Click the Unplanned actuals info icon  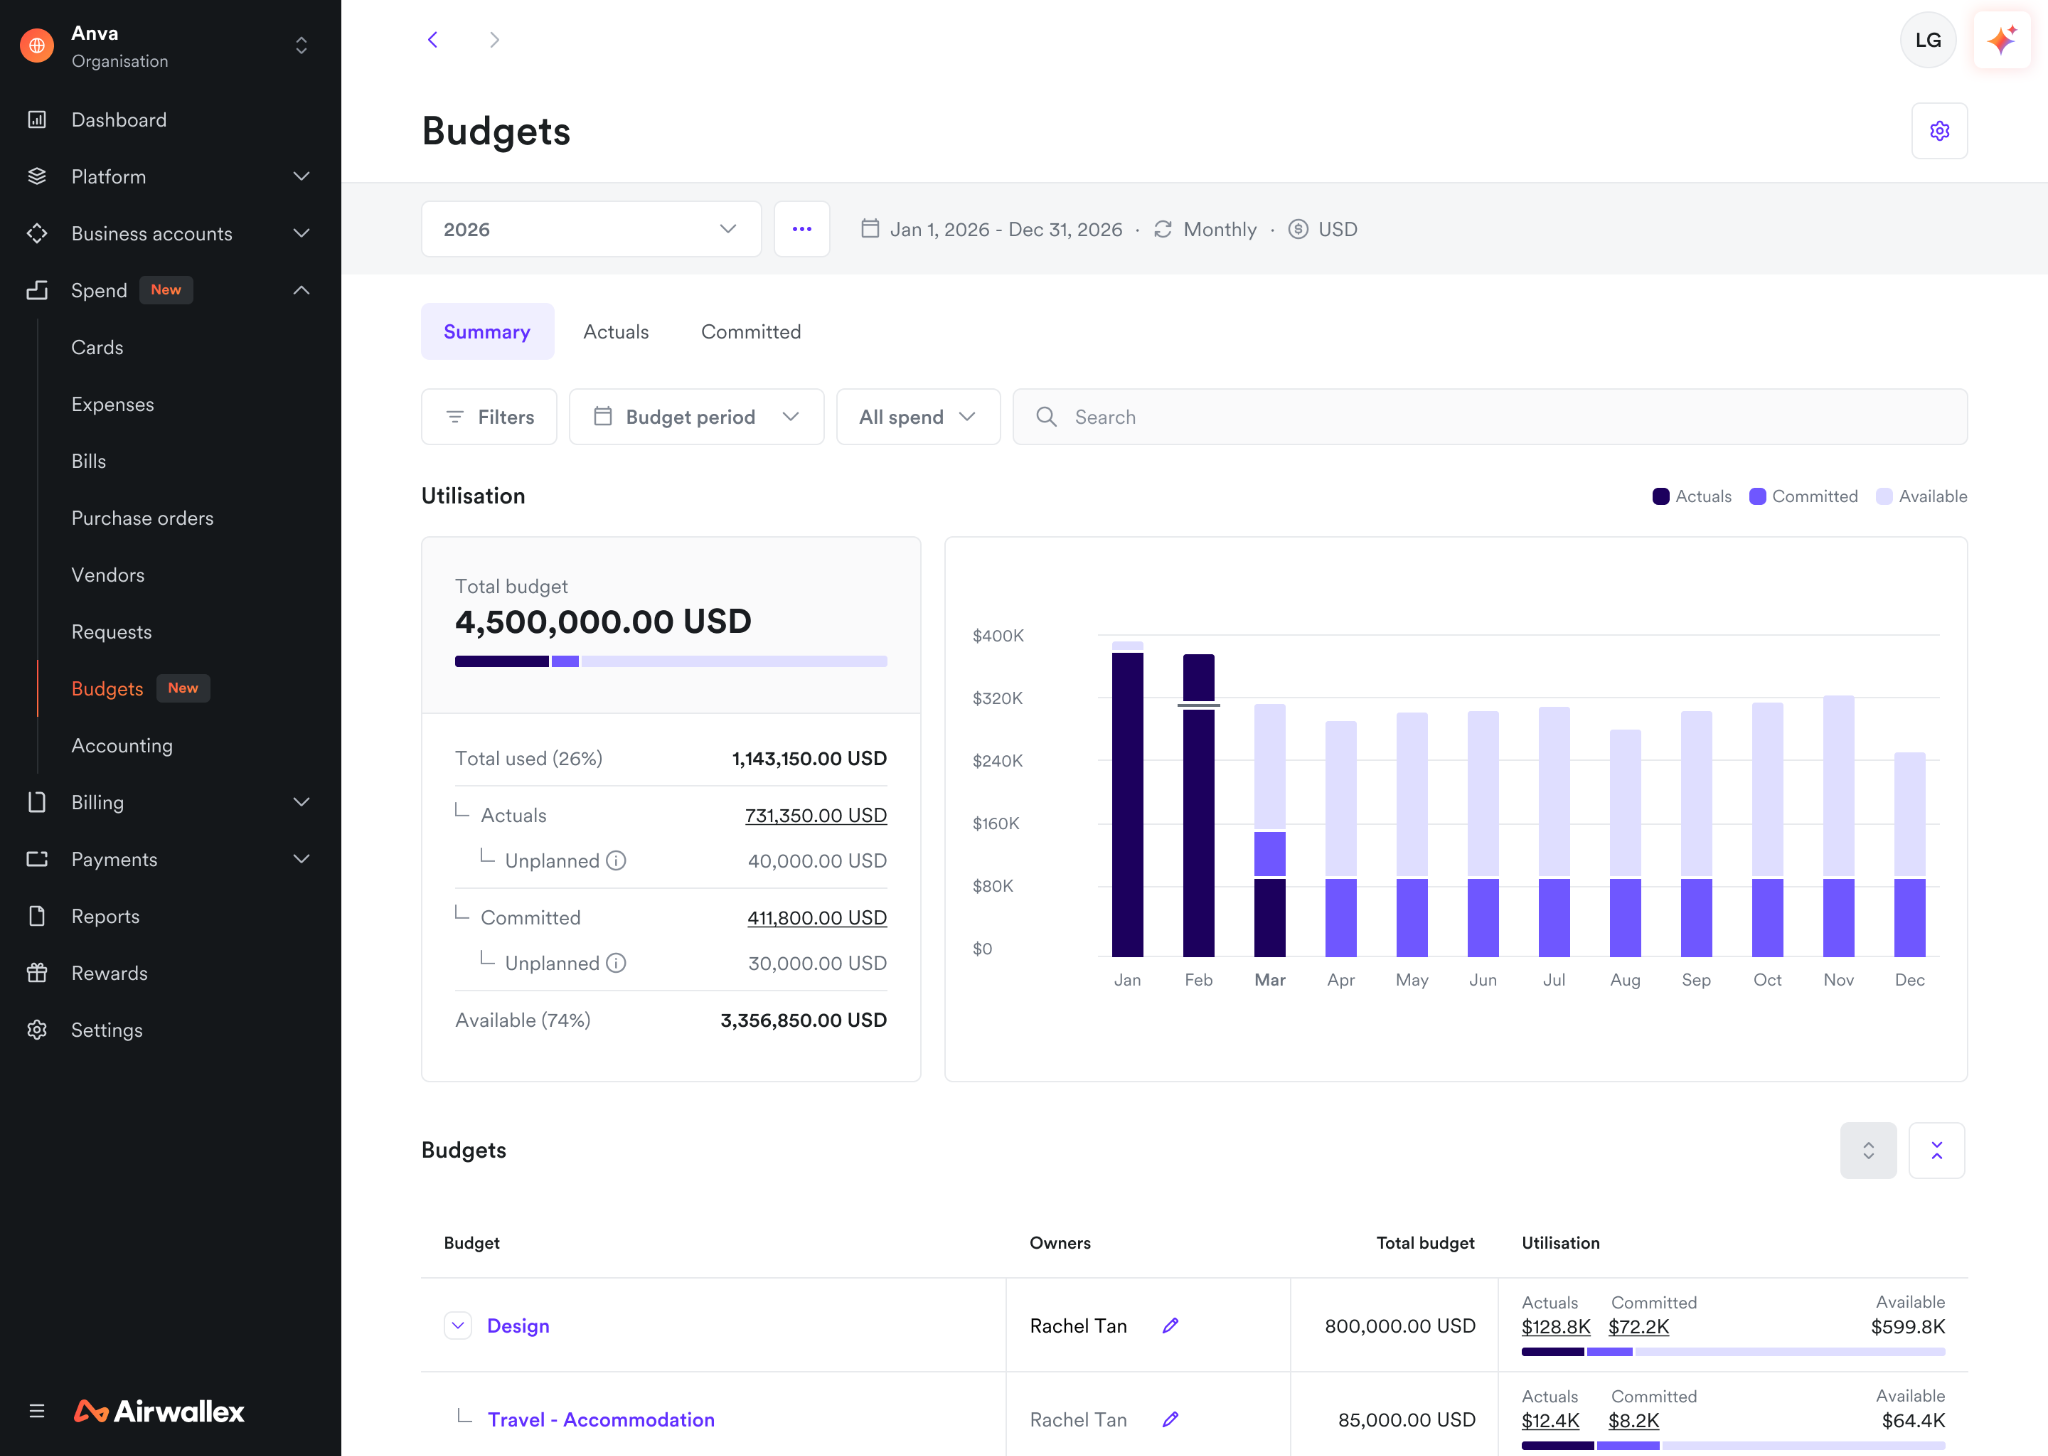[617, 861]
